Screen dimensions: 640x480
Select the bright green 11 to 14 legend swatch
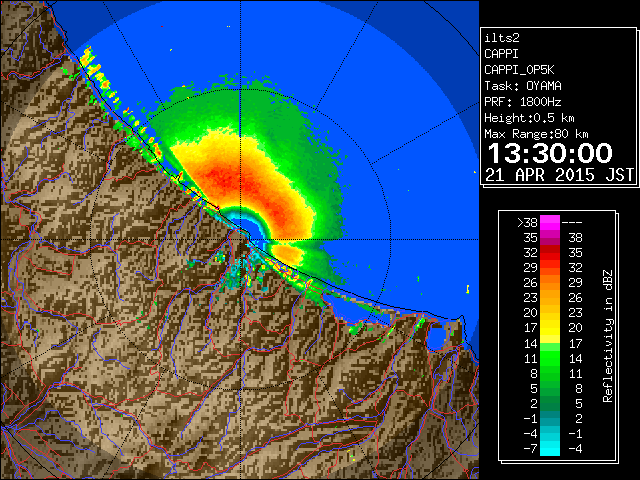[x=550, y=358]
